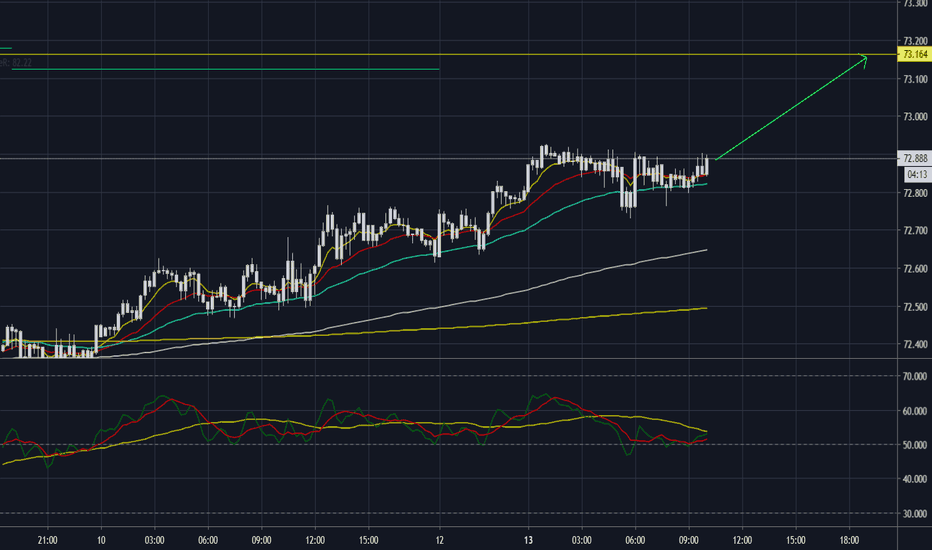Click the 21:00 time axis label

click(x=47, y=540)
